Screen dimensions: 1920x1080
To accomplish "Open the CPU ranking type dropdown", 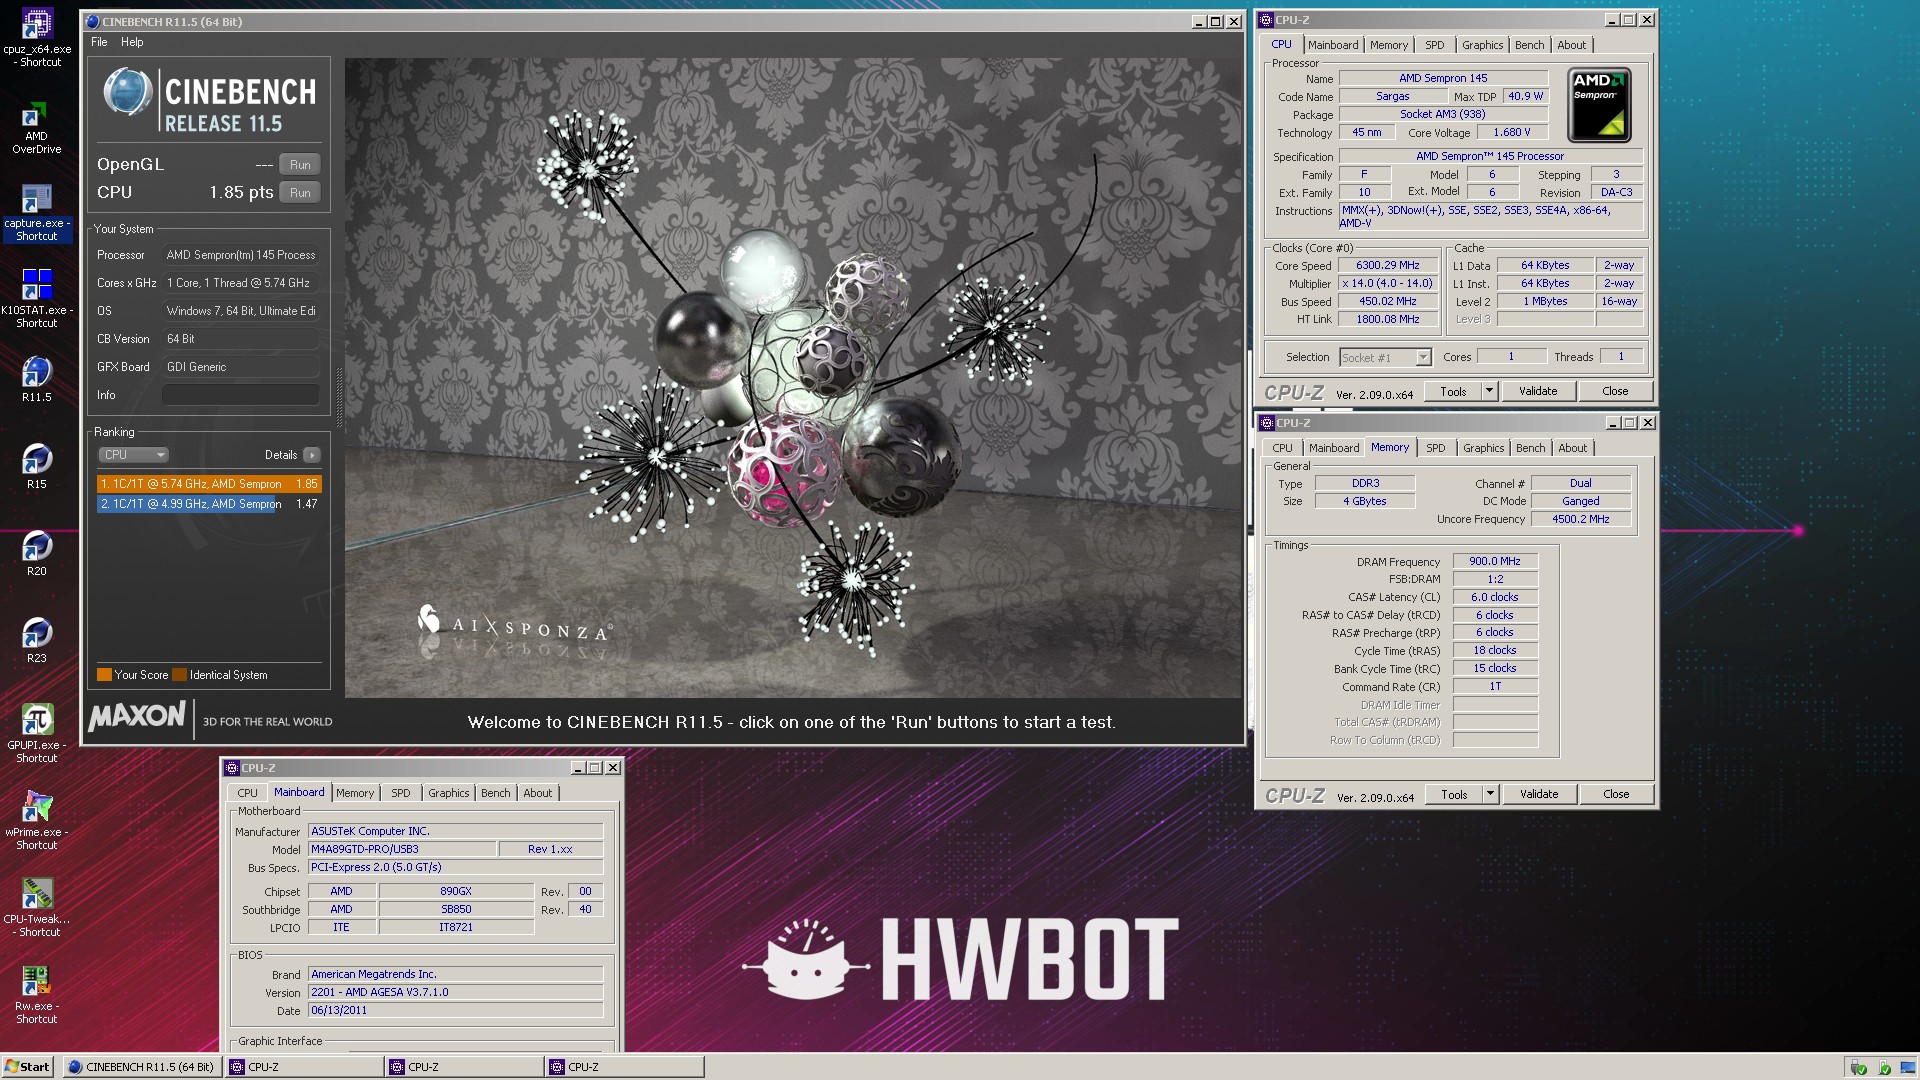I will pyautogui.click(x=133, y=455).
